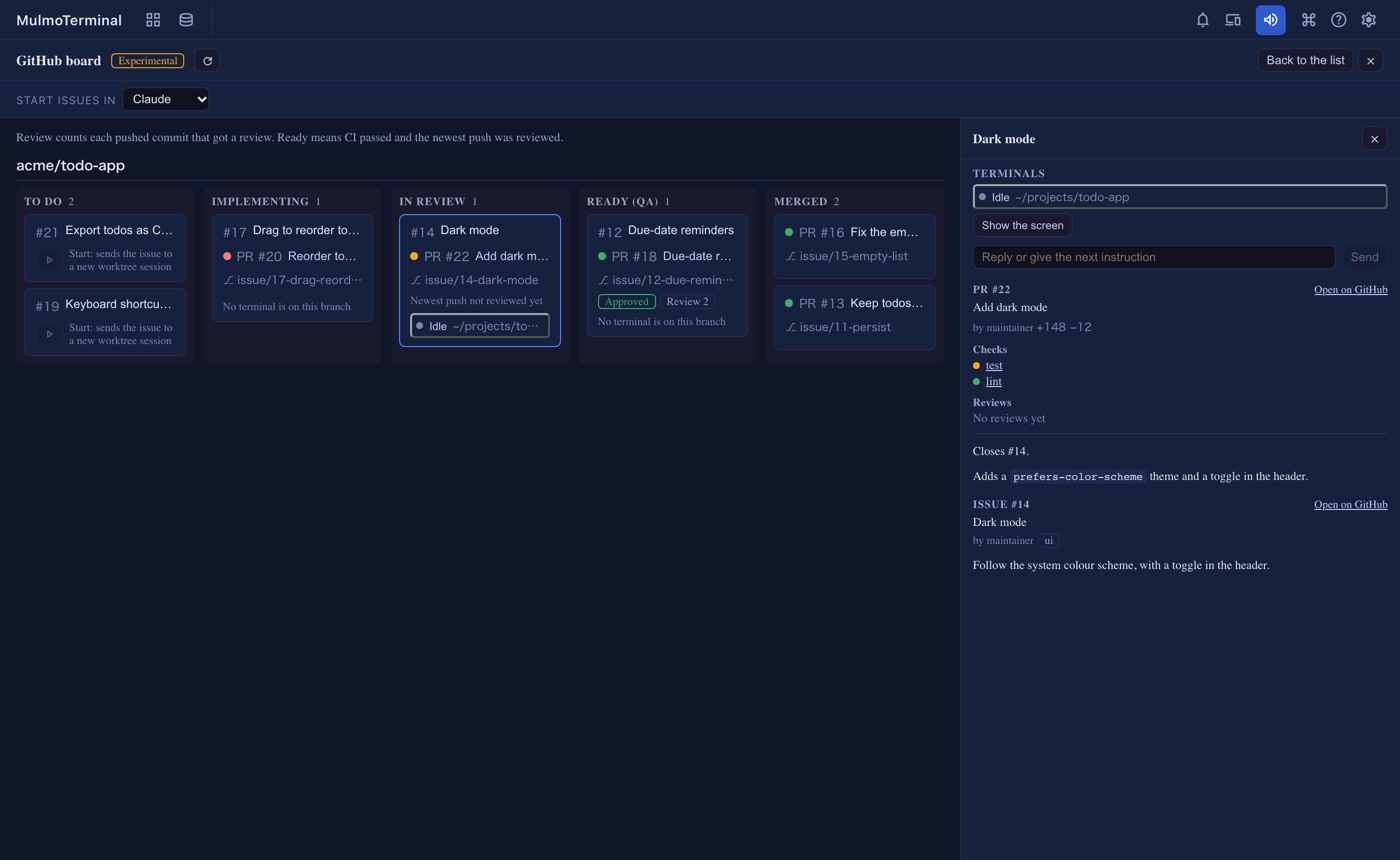The height and width of the screenshot is (860, 1400).
Task: Open the lint check link
Action: point(994,381)
